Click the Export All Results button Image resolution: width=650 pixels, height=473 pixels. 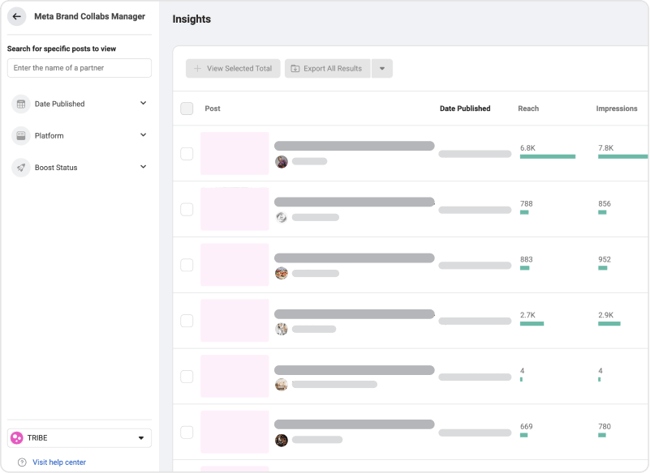327,69
